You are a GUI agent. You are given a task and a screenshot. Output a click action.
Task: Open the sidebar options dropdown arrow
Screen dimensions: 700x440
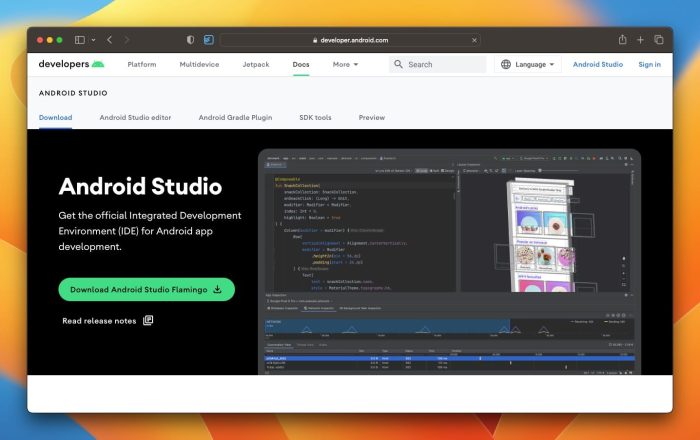coord(93,40)
